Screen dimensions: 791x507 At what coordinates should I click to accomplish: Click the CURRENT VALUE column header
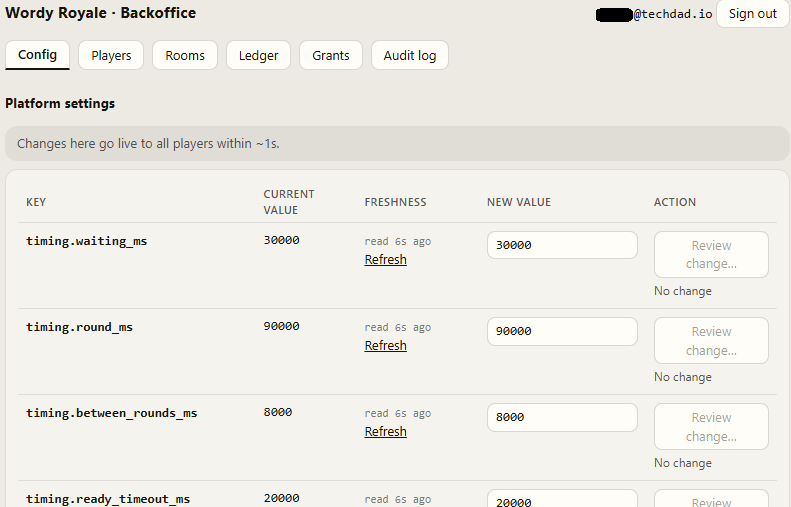(289, 202)
